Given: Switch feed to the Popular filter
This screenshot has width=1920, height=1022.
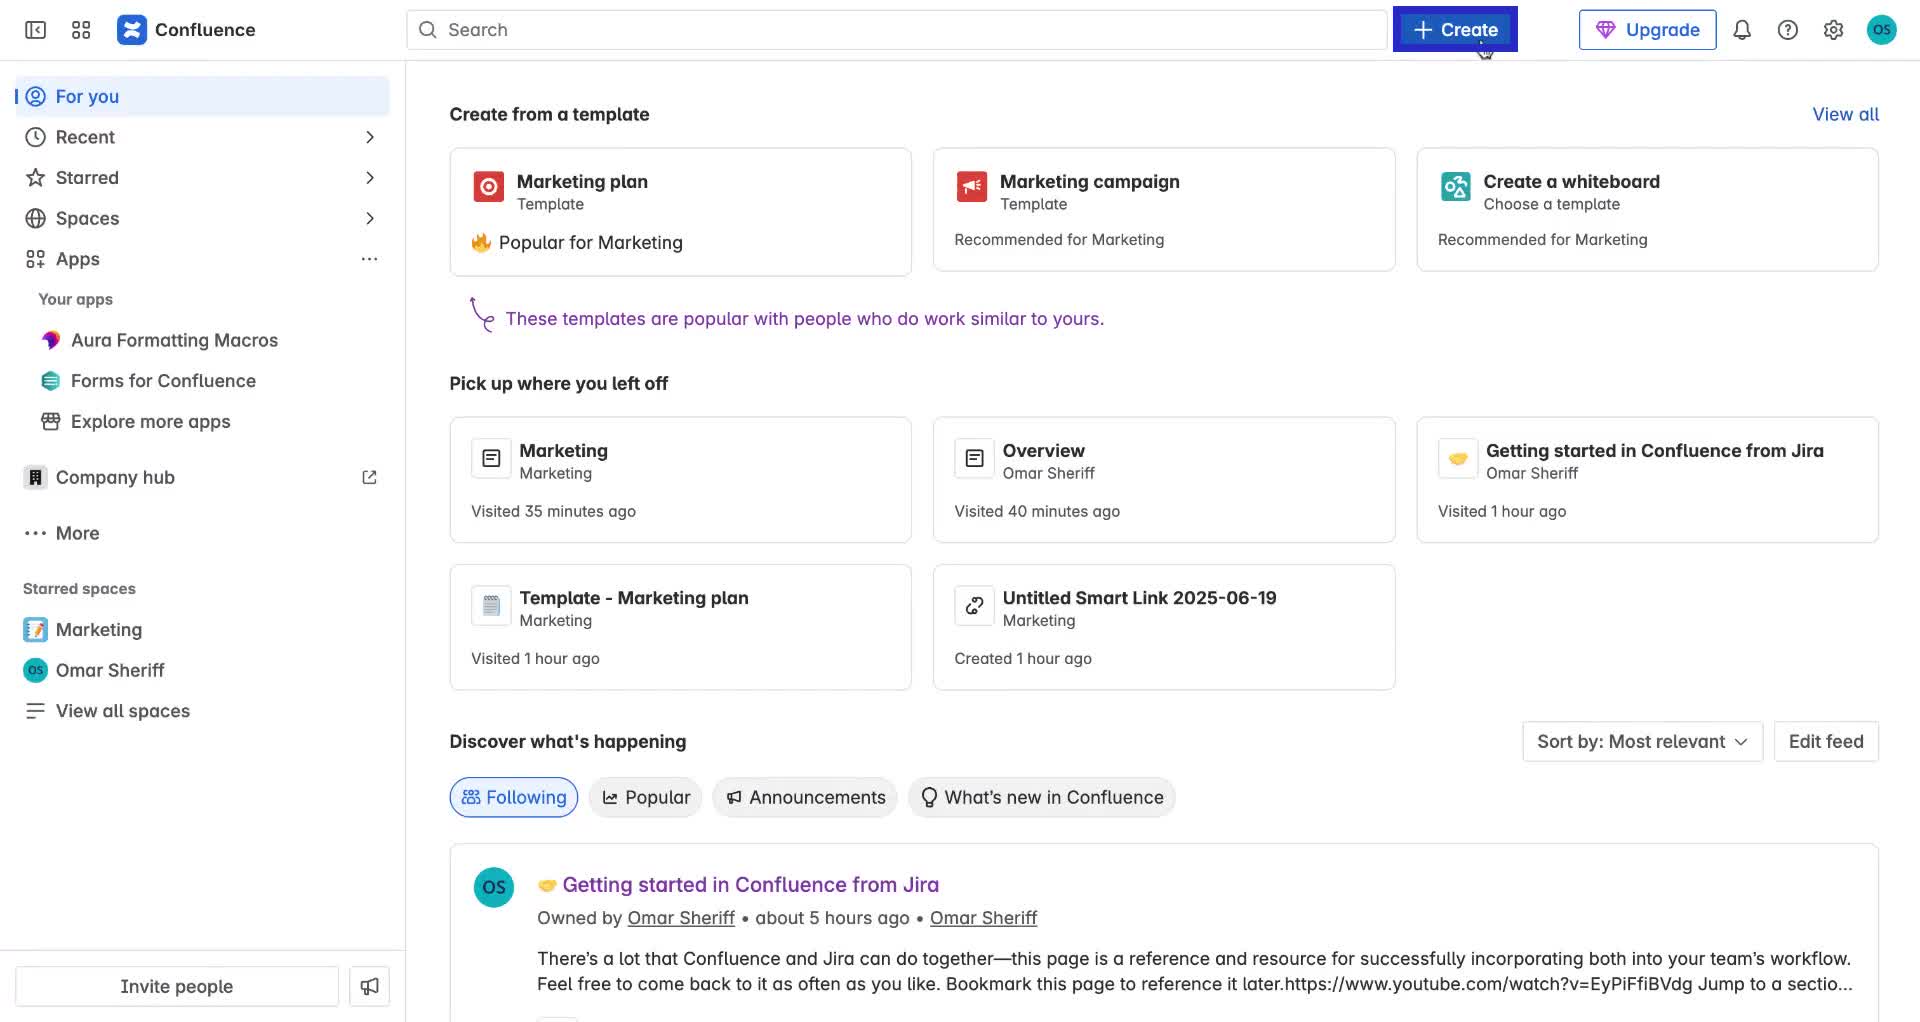Looking at the screenshot, I should [x=646, y=797].
